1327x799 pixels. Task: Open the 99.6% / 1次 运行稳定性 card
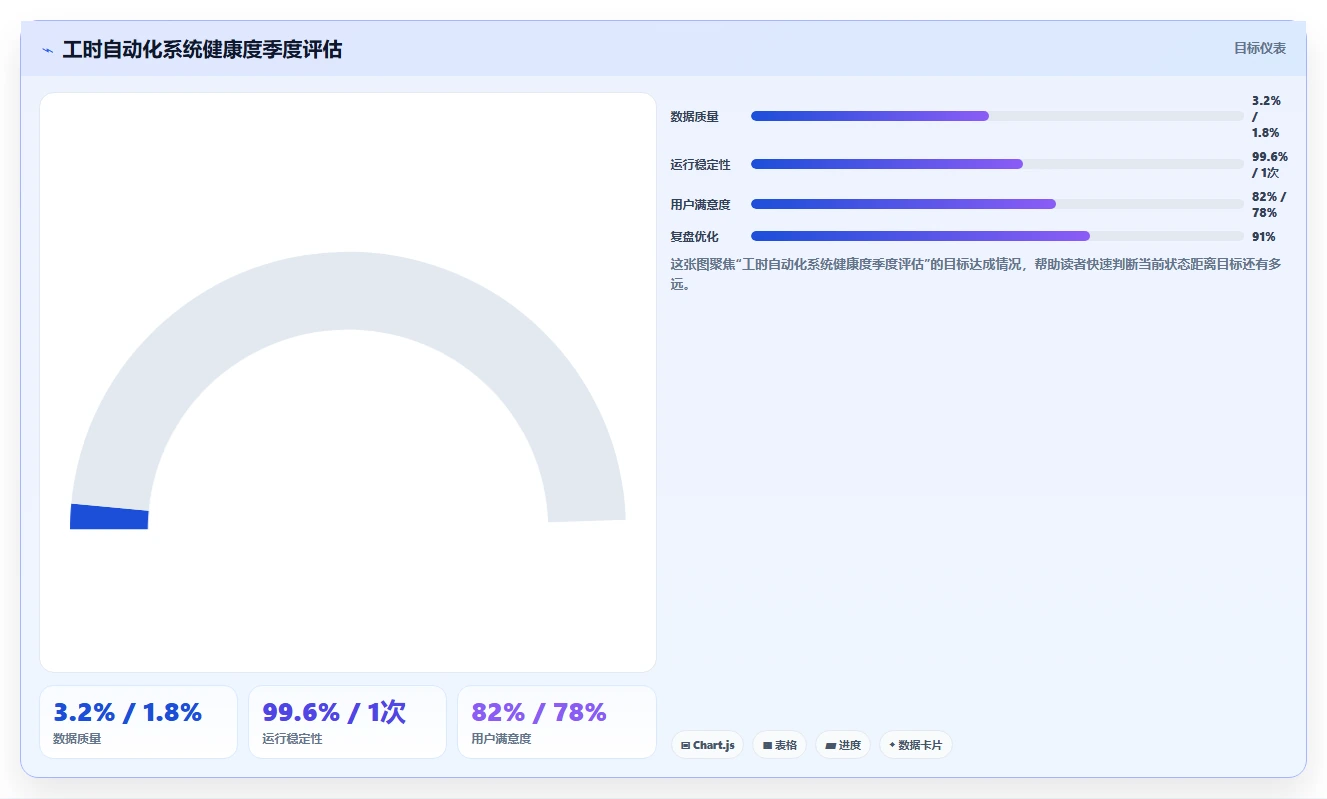coord(347,722)
